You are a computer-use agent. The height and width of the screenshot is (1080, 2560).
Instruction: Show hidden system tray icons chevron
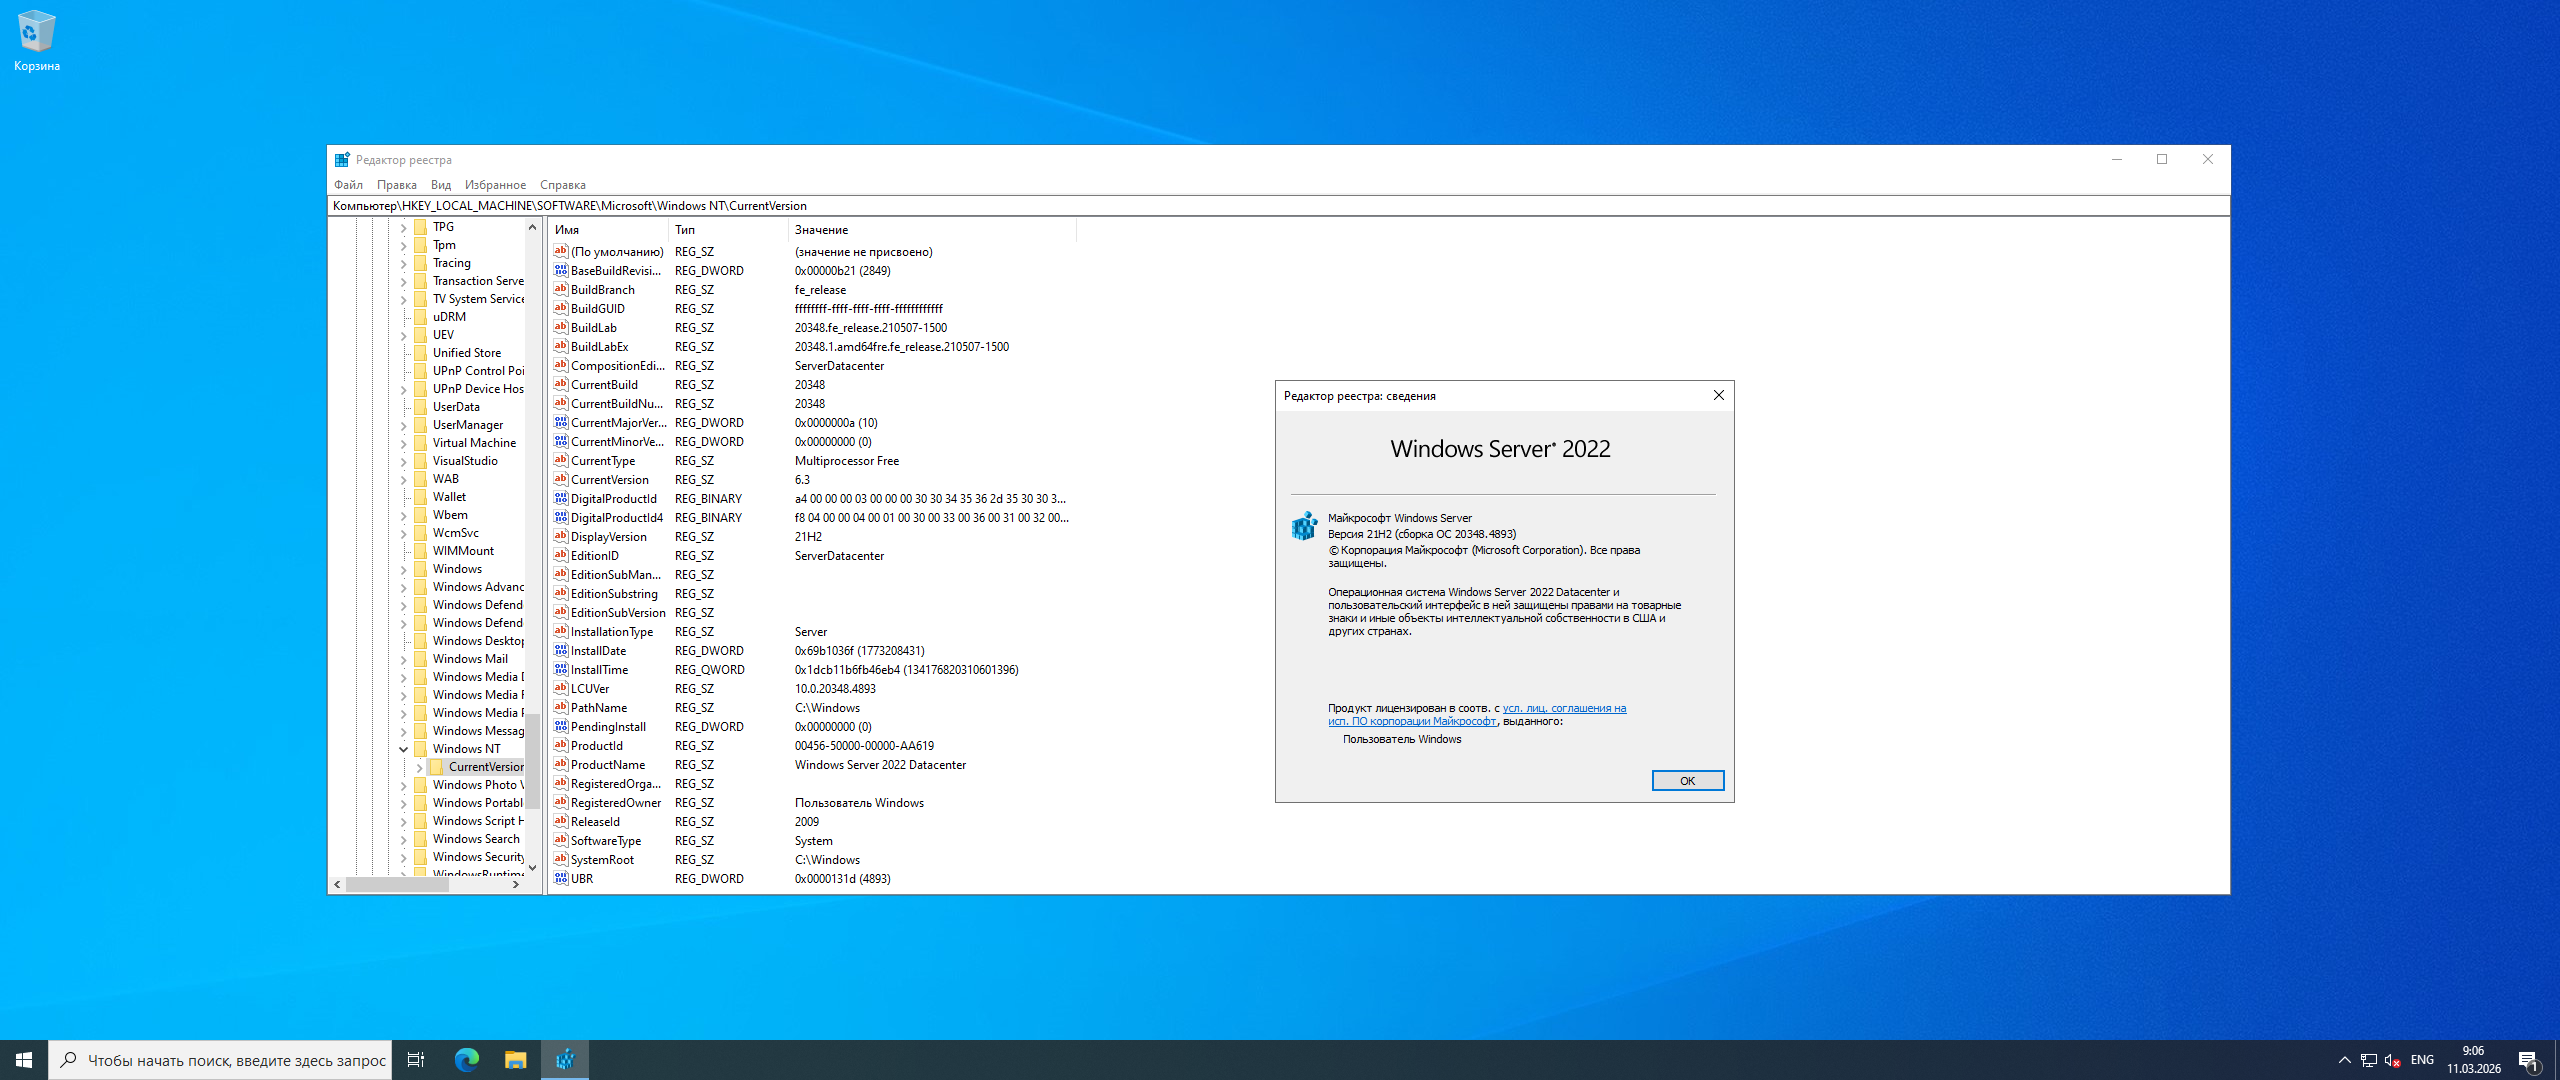pyautogui.click(x=2344, y=1060)
